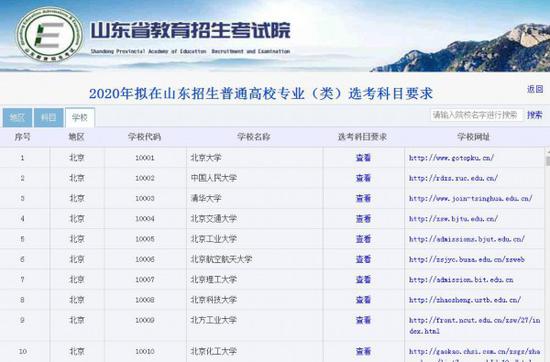This screenshot has width=550, height=362.
Task: Open 查看 for 北京工业大学
Action: [x=363, y=239]
